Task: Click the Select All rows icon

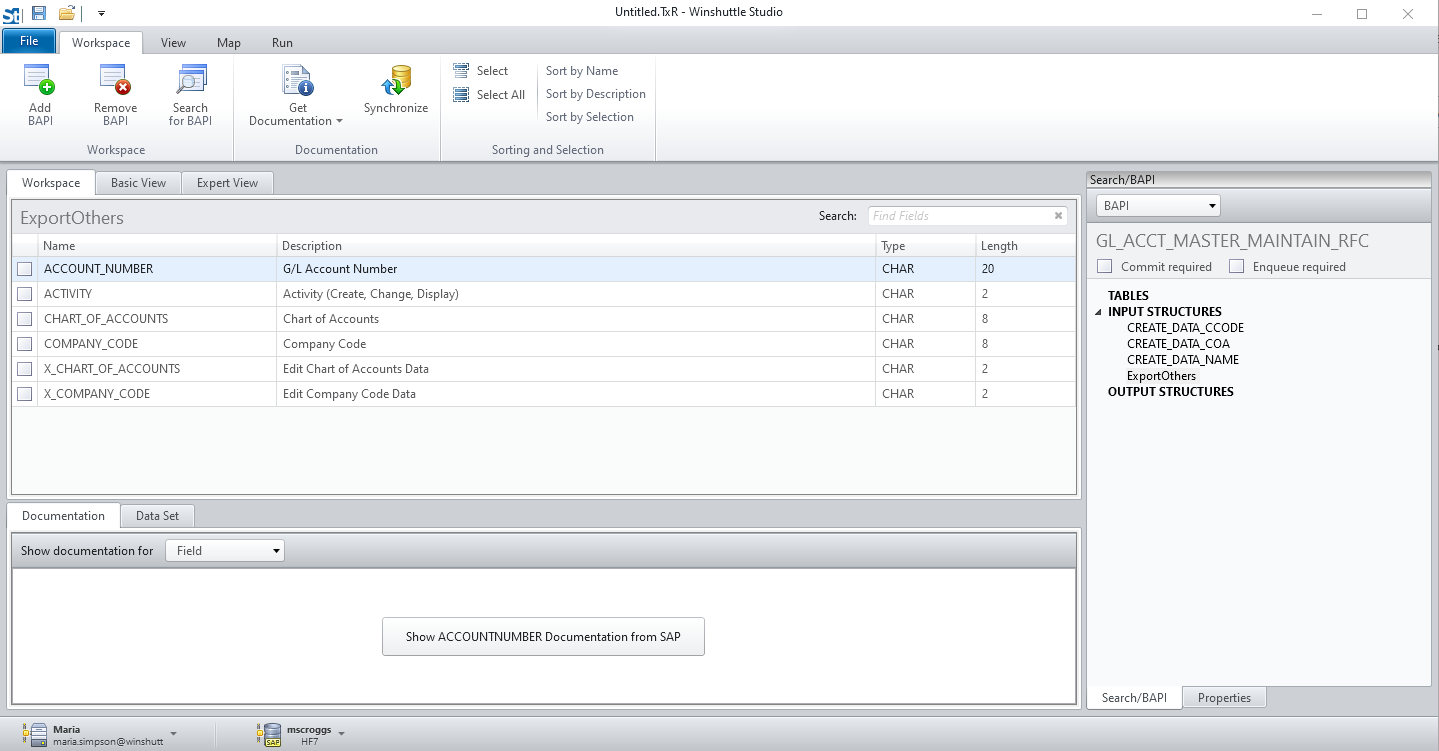Action: coord(461,95)
